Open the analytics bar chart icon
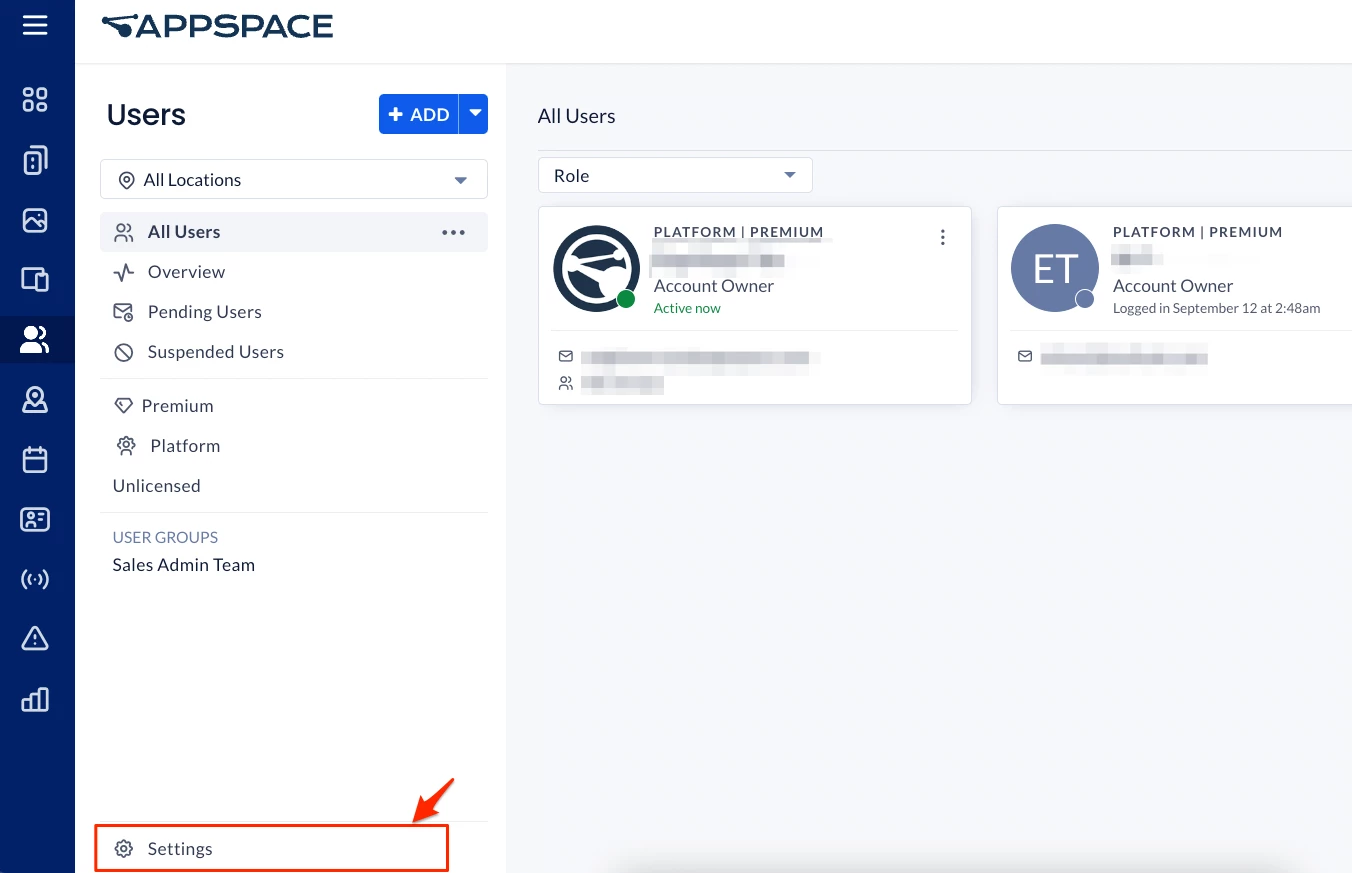The height and width of the screenshot is (873, 1352). point(35,699)
